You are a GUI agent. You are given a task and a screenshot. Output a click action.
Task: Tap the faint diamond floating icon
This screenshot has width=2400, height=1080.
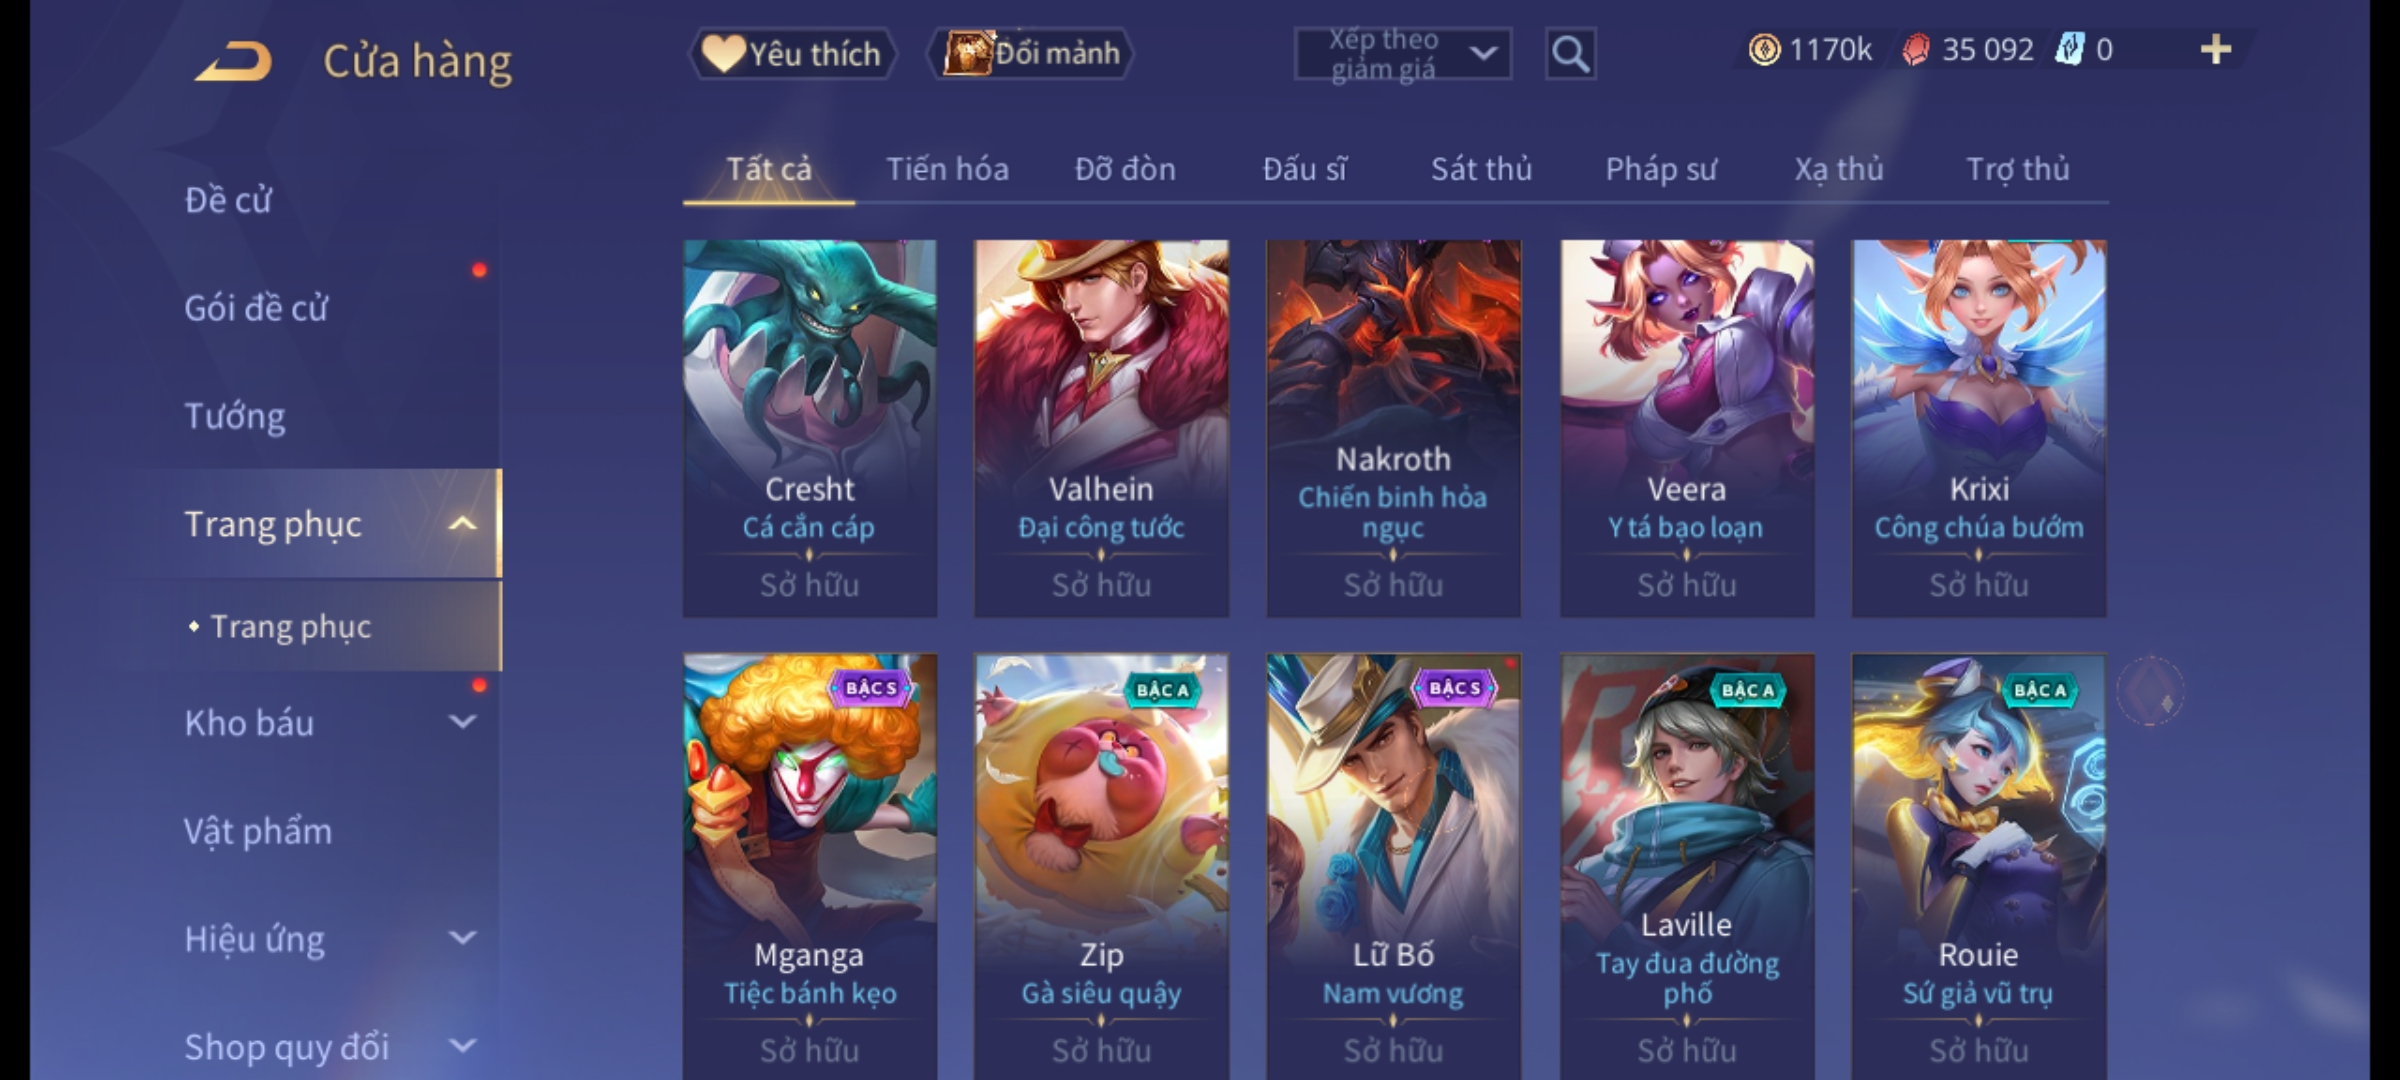[2151, 691]
